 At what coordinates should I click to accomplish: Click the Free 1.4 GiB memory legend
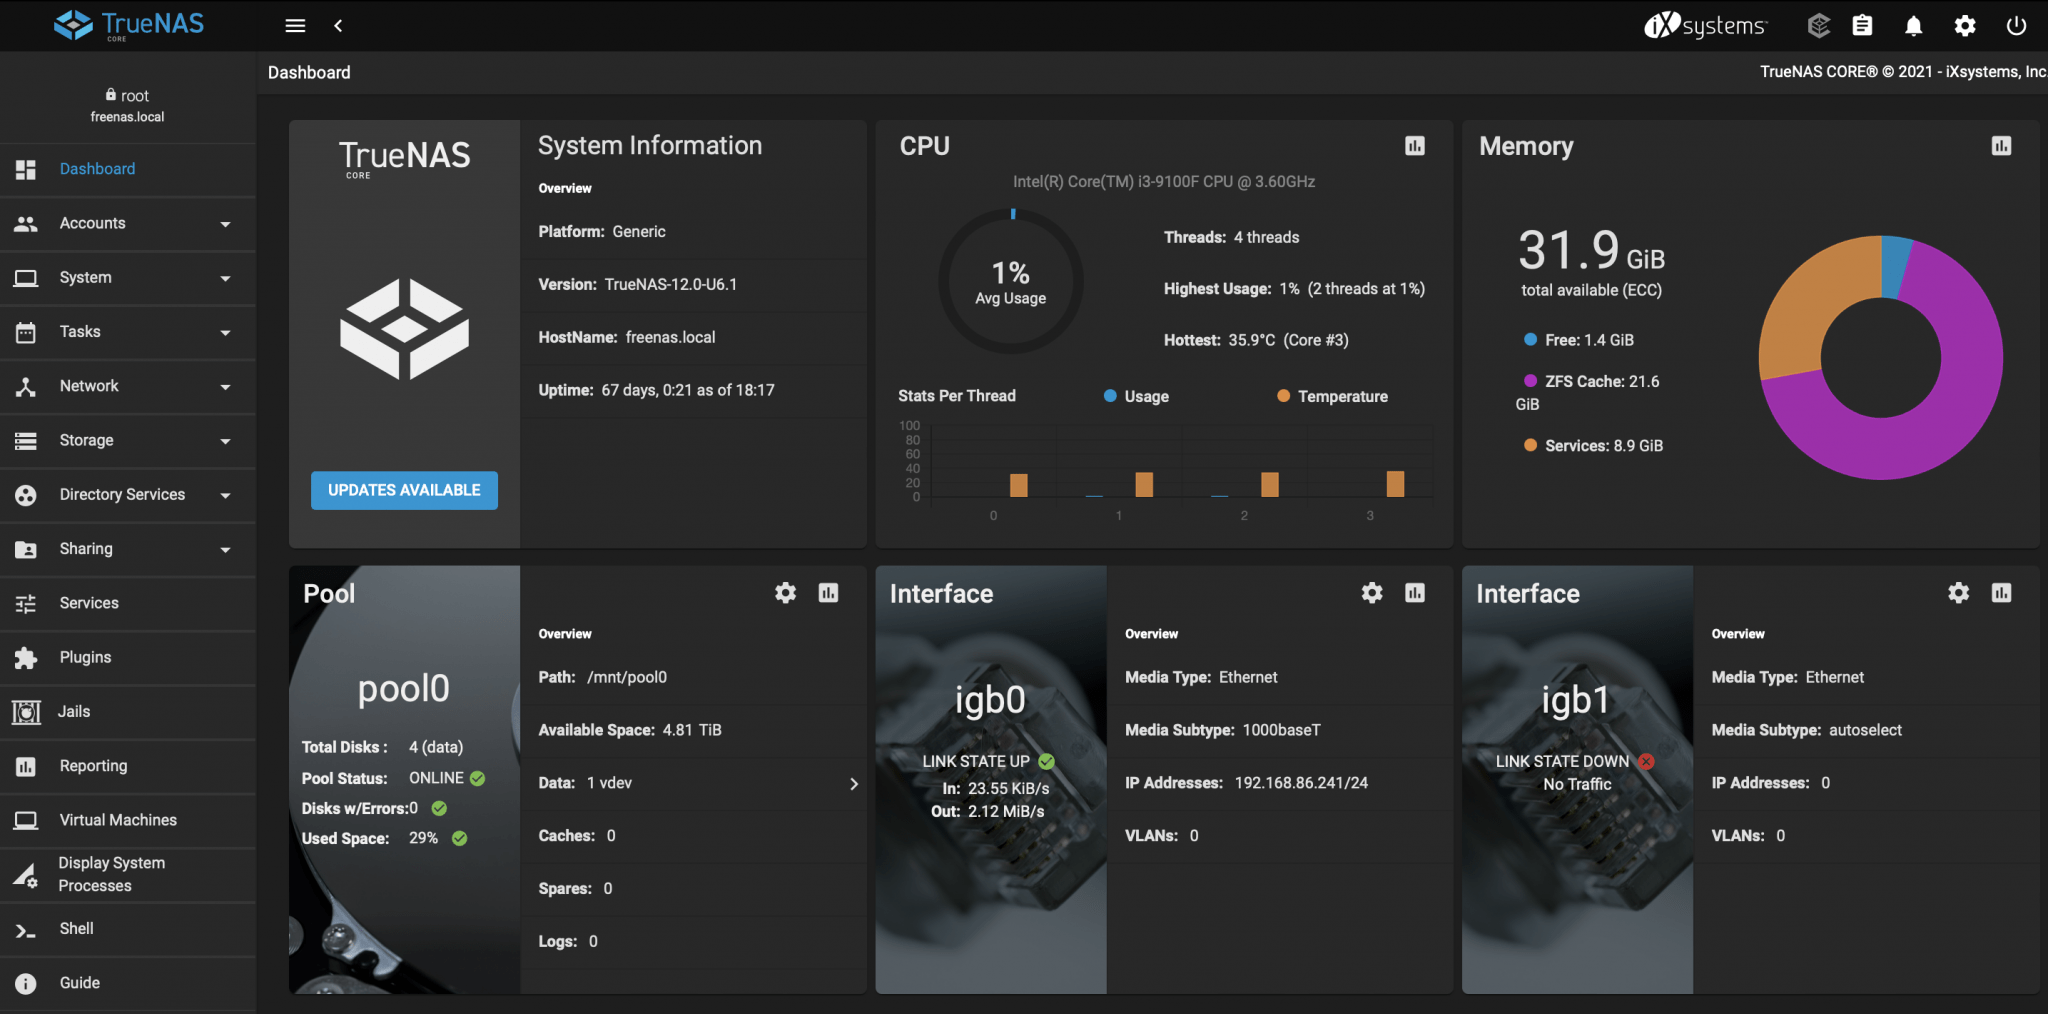click(x=1579, y=340)
